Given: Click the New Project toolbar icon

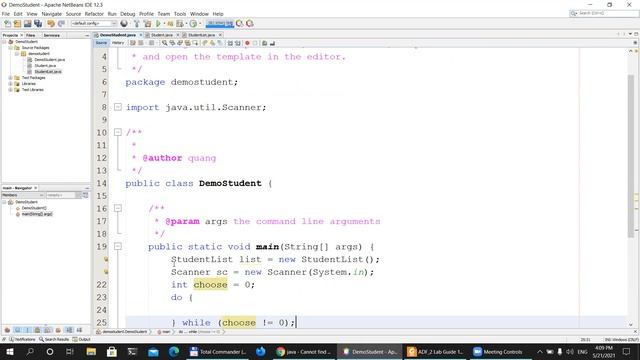Looking at the screenshot, I should (17, 24).
